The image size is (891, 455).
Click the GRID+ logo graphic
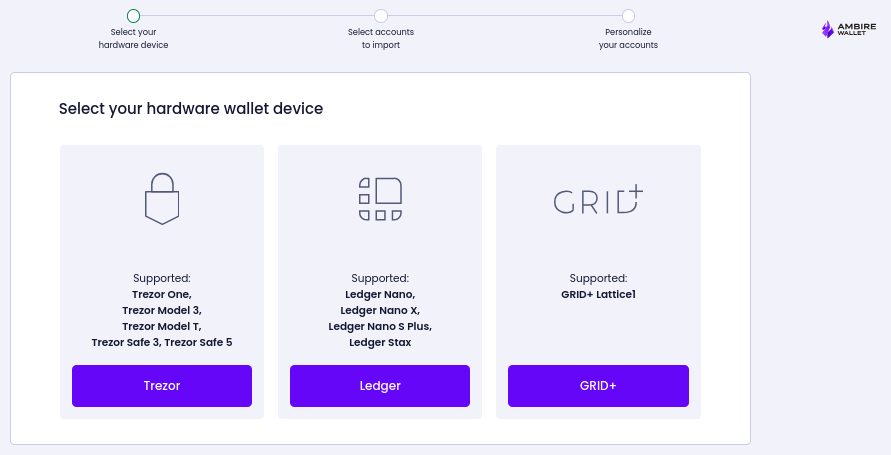(598, 199)
